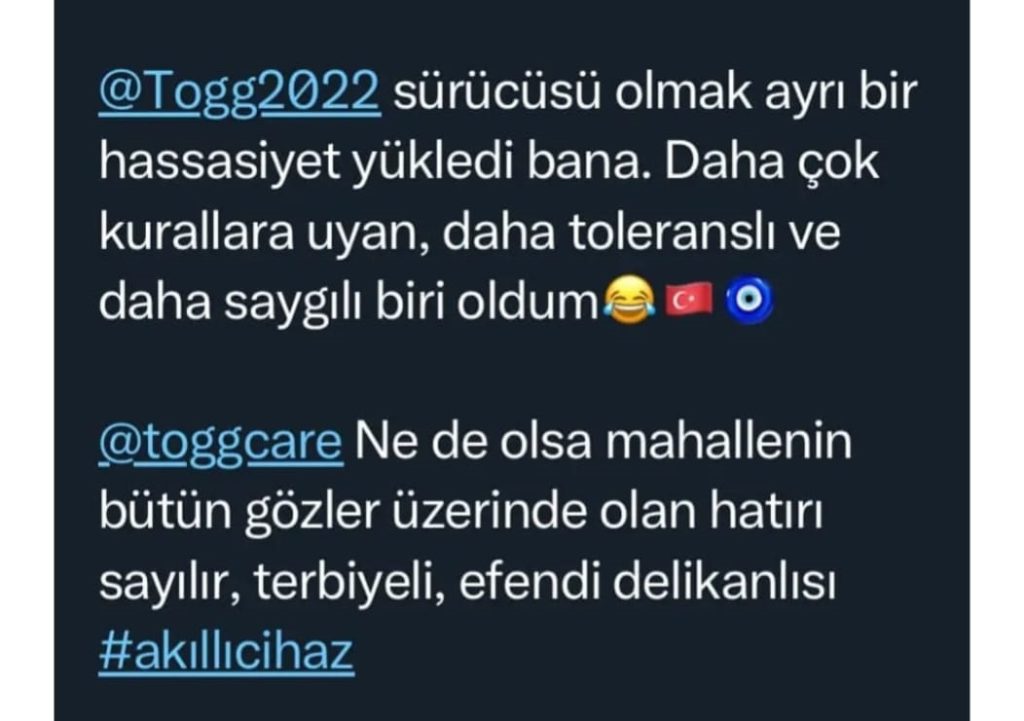Click the Turkish flag emoji

[688, 300]
